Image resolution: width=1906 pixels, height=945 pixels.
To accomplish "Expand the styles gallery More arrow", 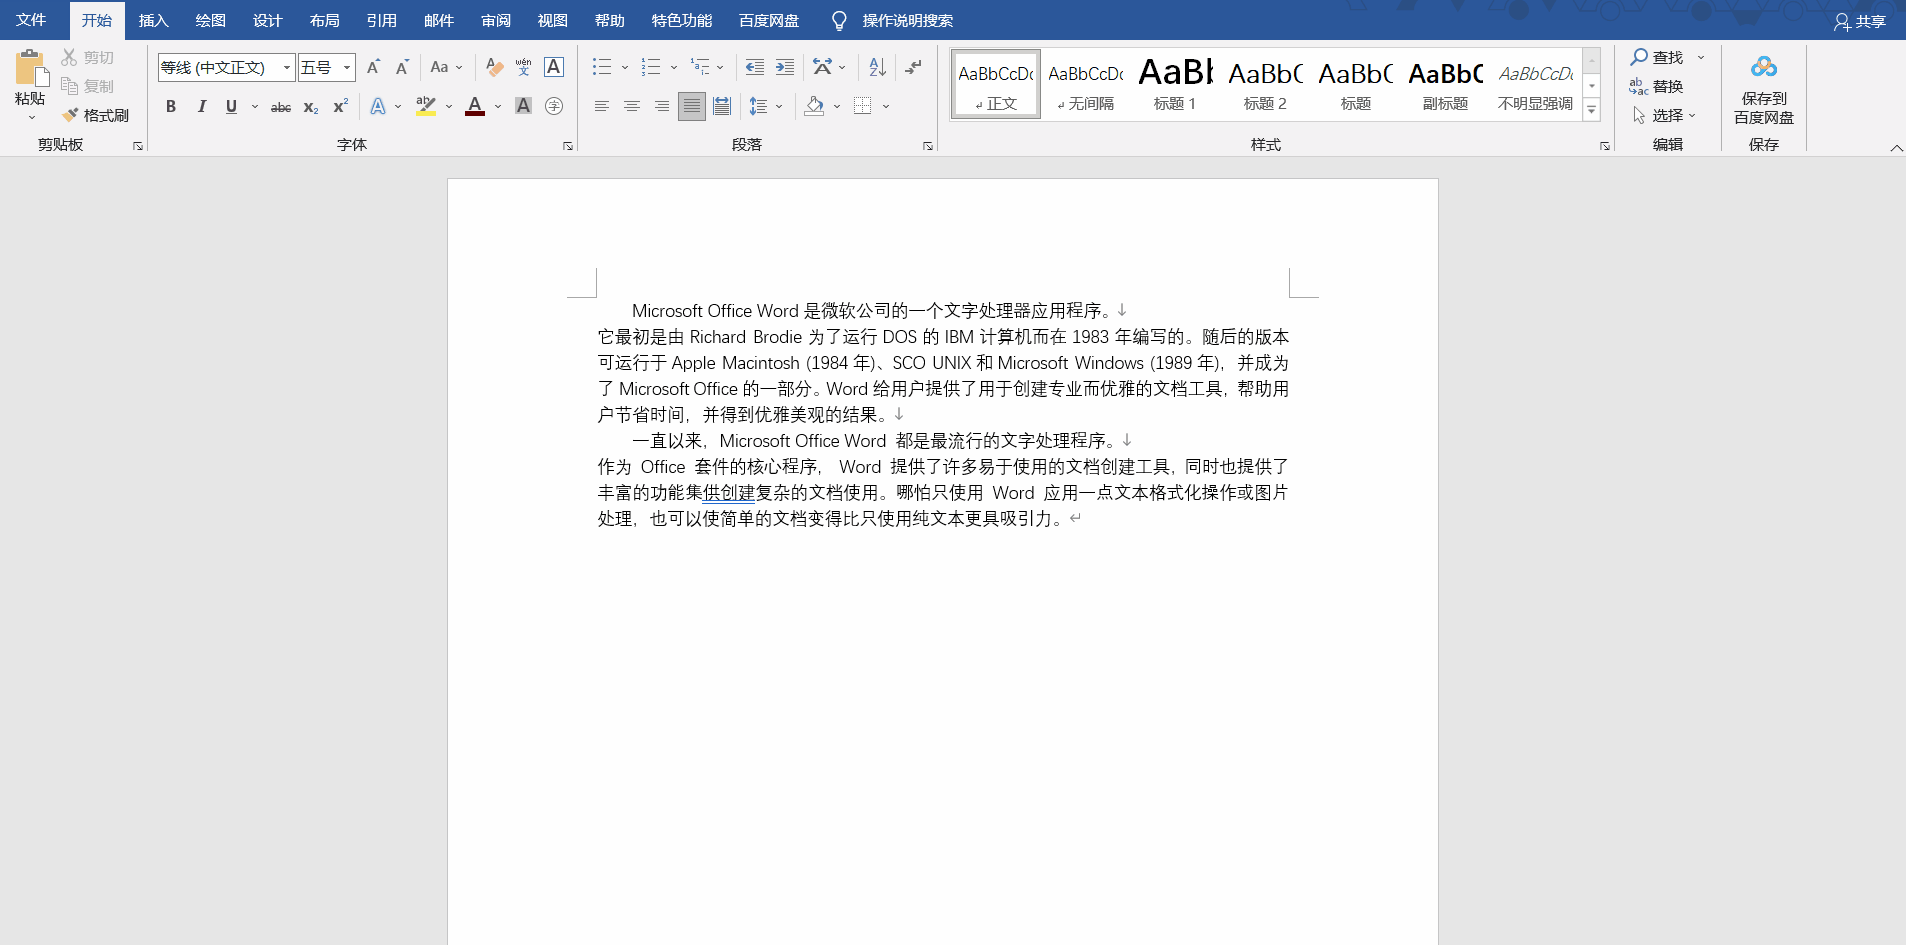I will point(1592,111).
